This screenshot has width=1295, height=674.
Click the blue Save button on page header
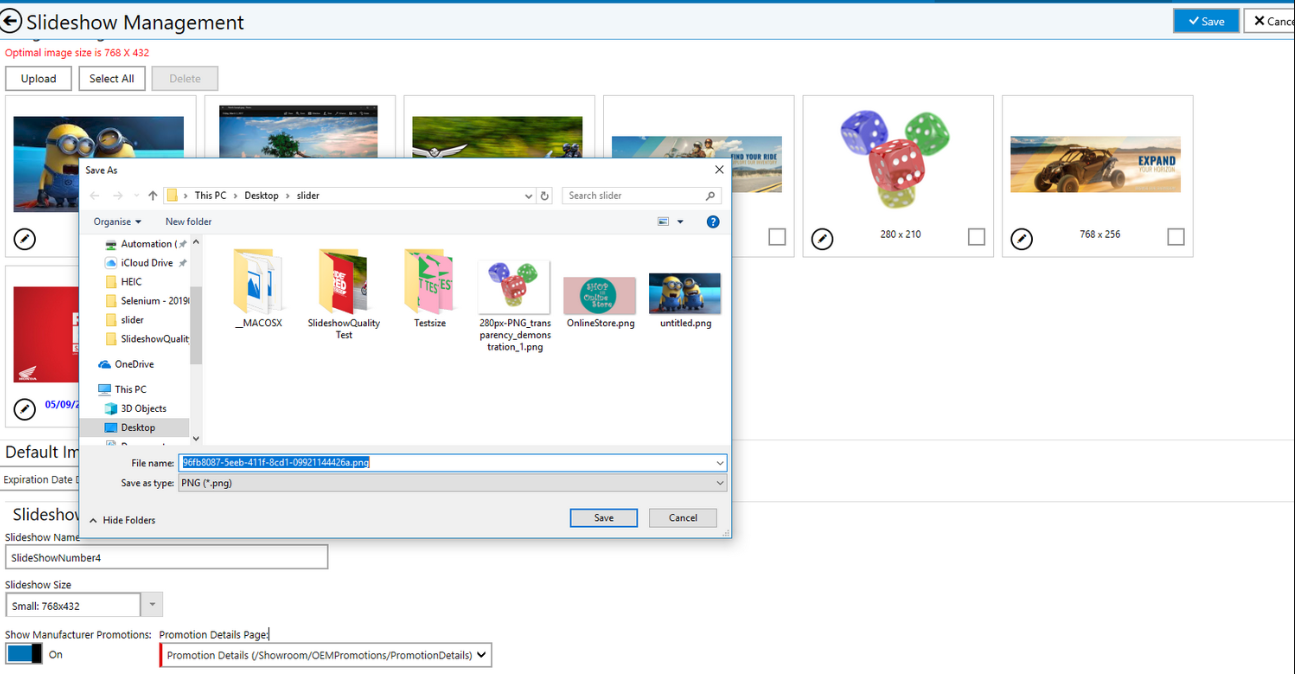1205,21
